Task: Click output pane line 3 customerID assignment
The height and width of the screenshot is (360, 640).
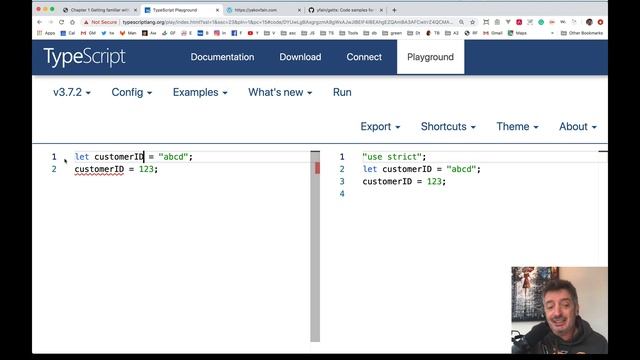Action: [404, 181]
